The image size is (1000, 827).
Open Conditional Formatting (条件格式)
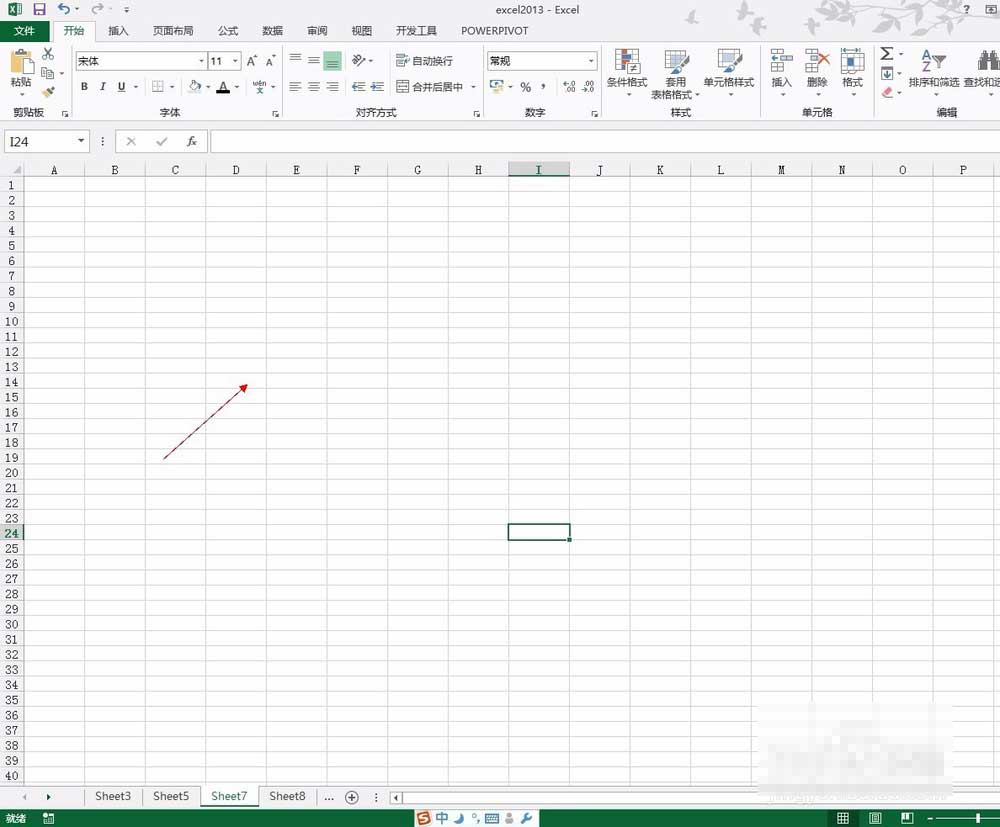pos(627,72)
